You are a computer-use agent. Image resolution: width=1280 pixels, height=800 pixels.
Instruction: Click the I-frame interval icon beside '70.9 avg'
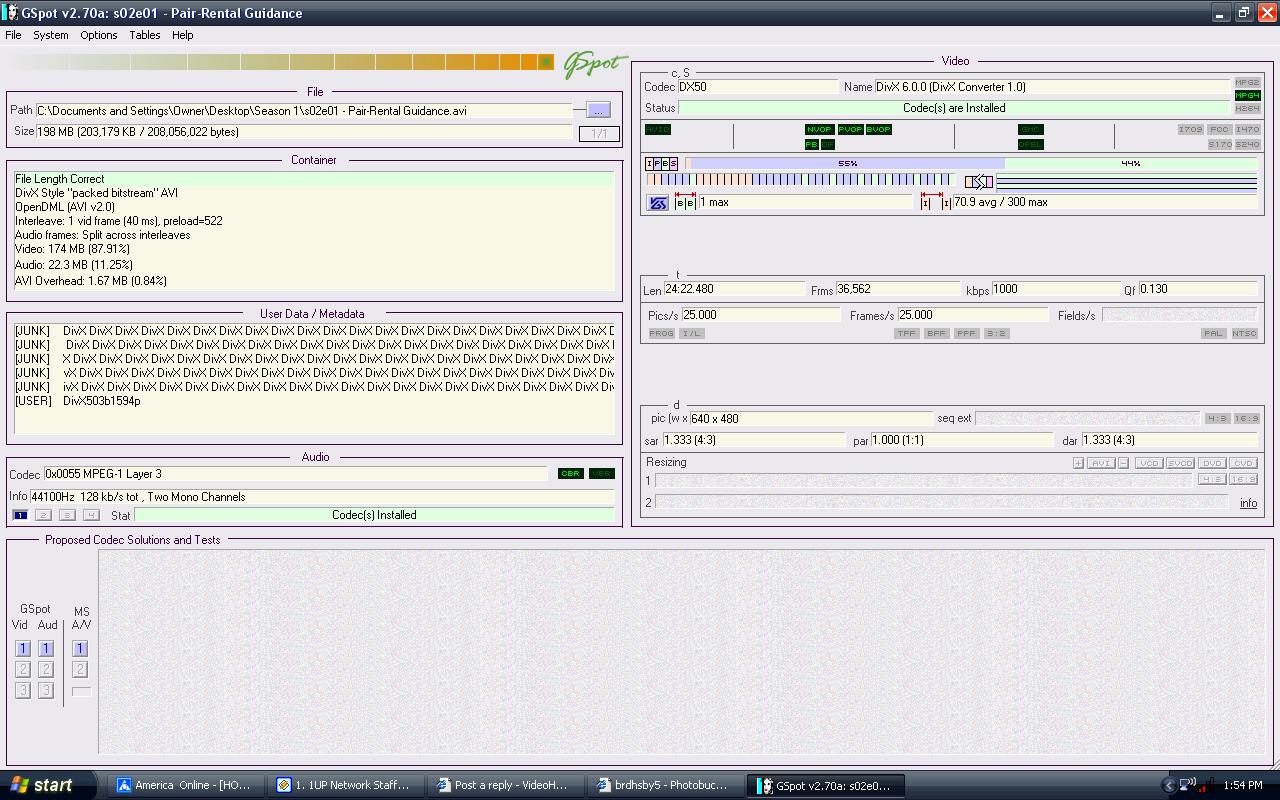point(935,202)
